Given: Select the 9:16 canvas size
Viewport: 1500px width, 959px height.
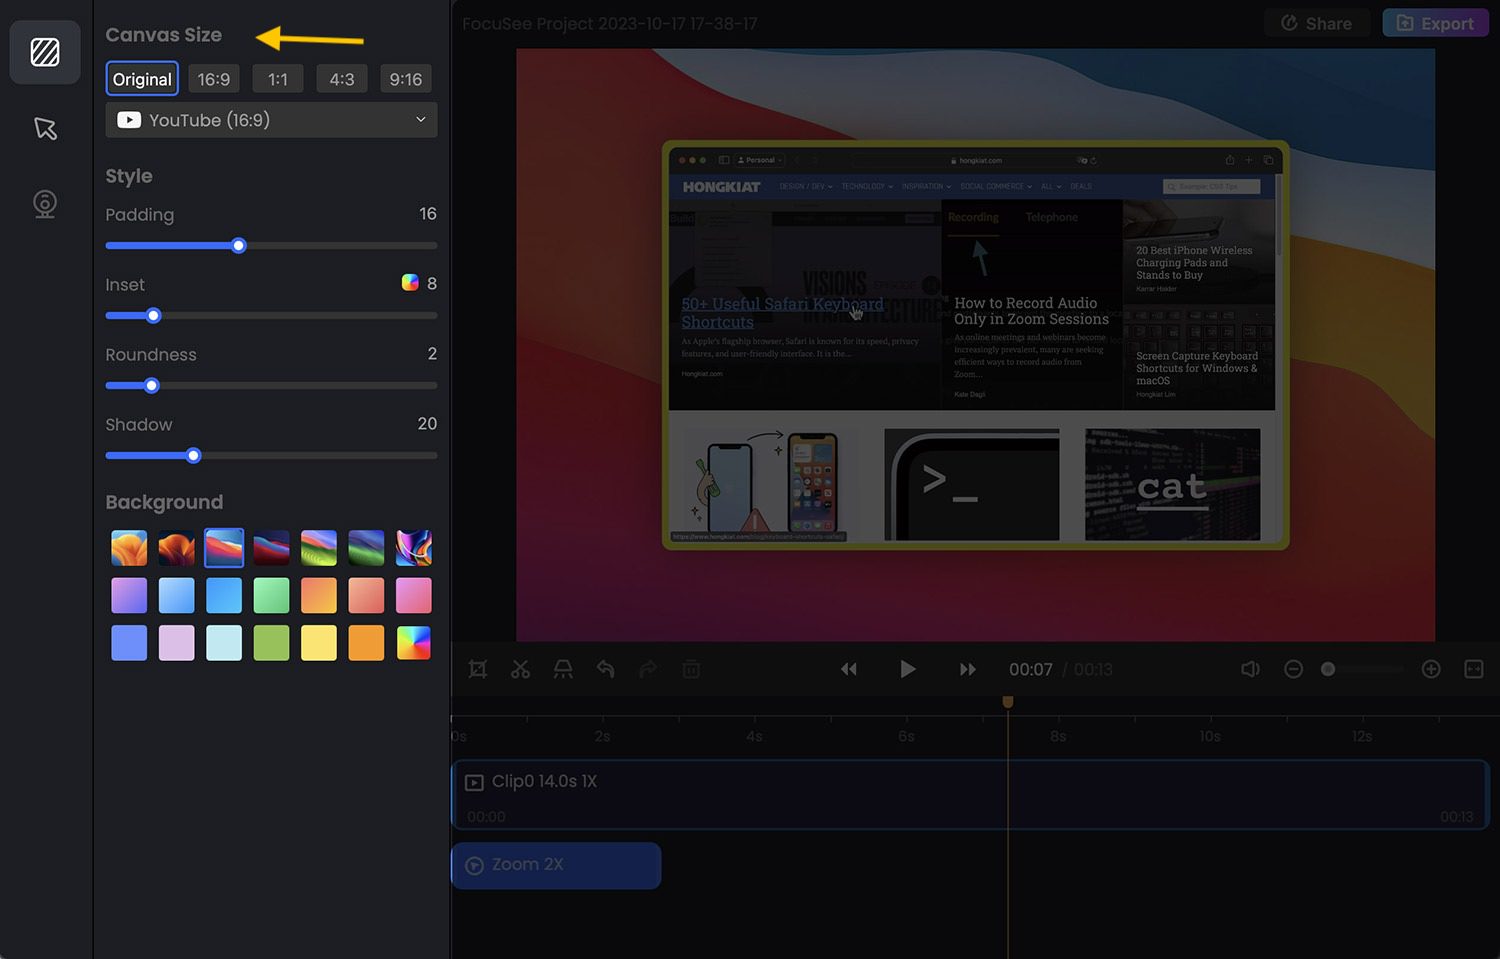Looking at the screenshot, I should (x=406, y=79).
